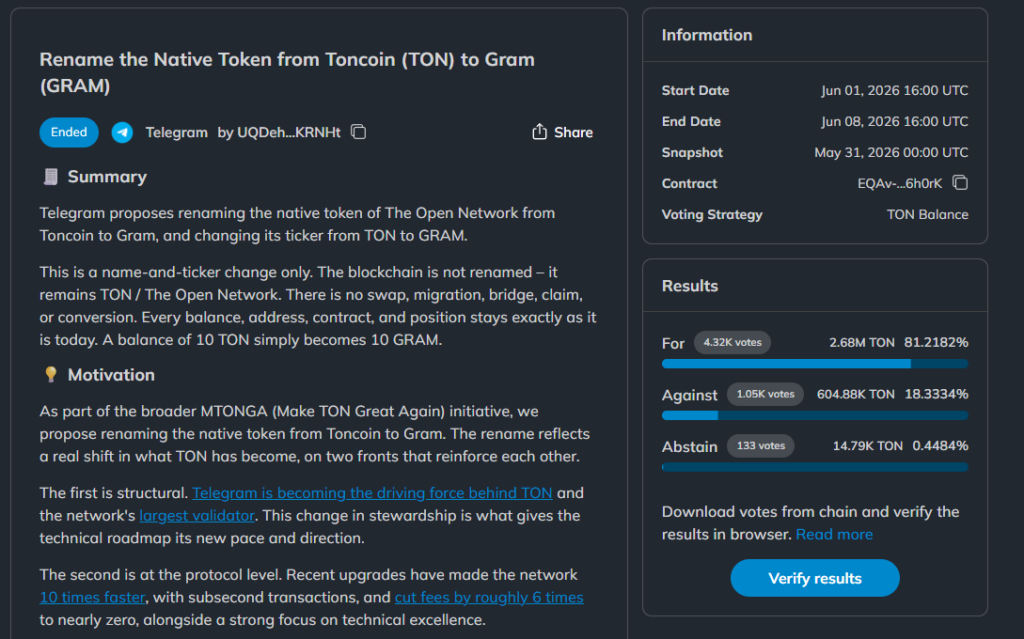The image size is (1024, 639).
Task: Click the Abstain option label
Action: 689,446
